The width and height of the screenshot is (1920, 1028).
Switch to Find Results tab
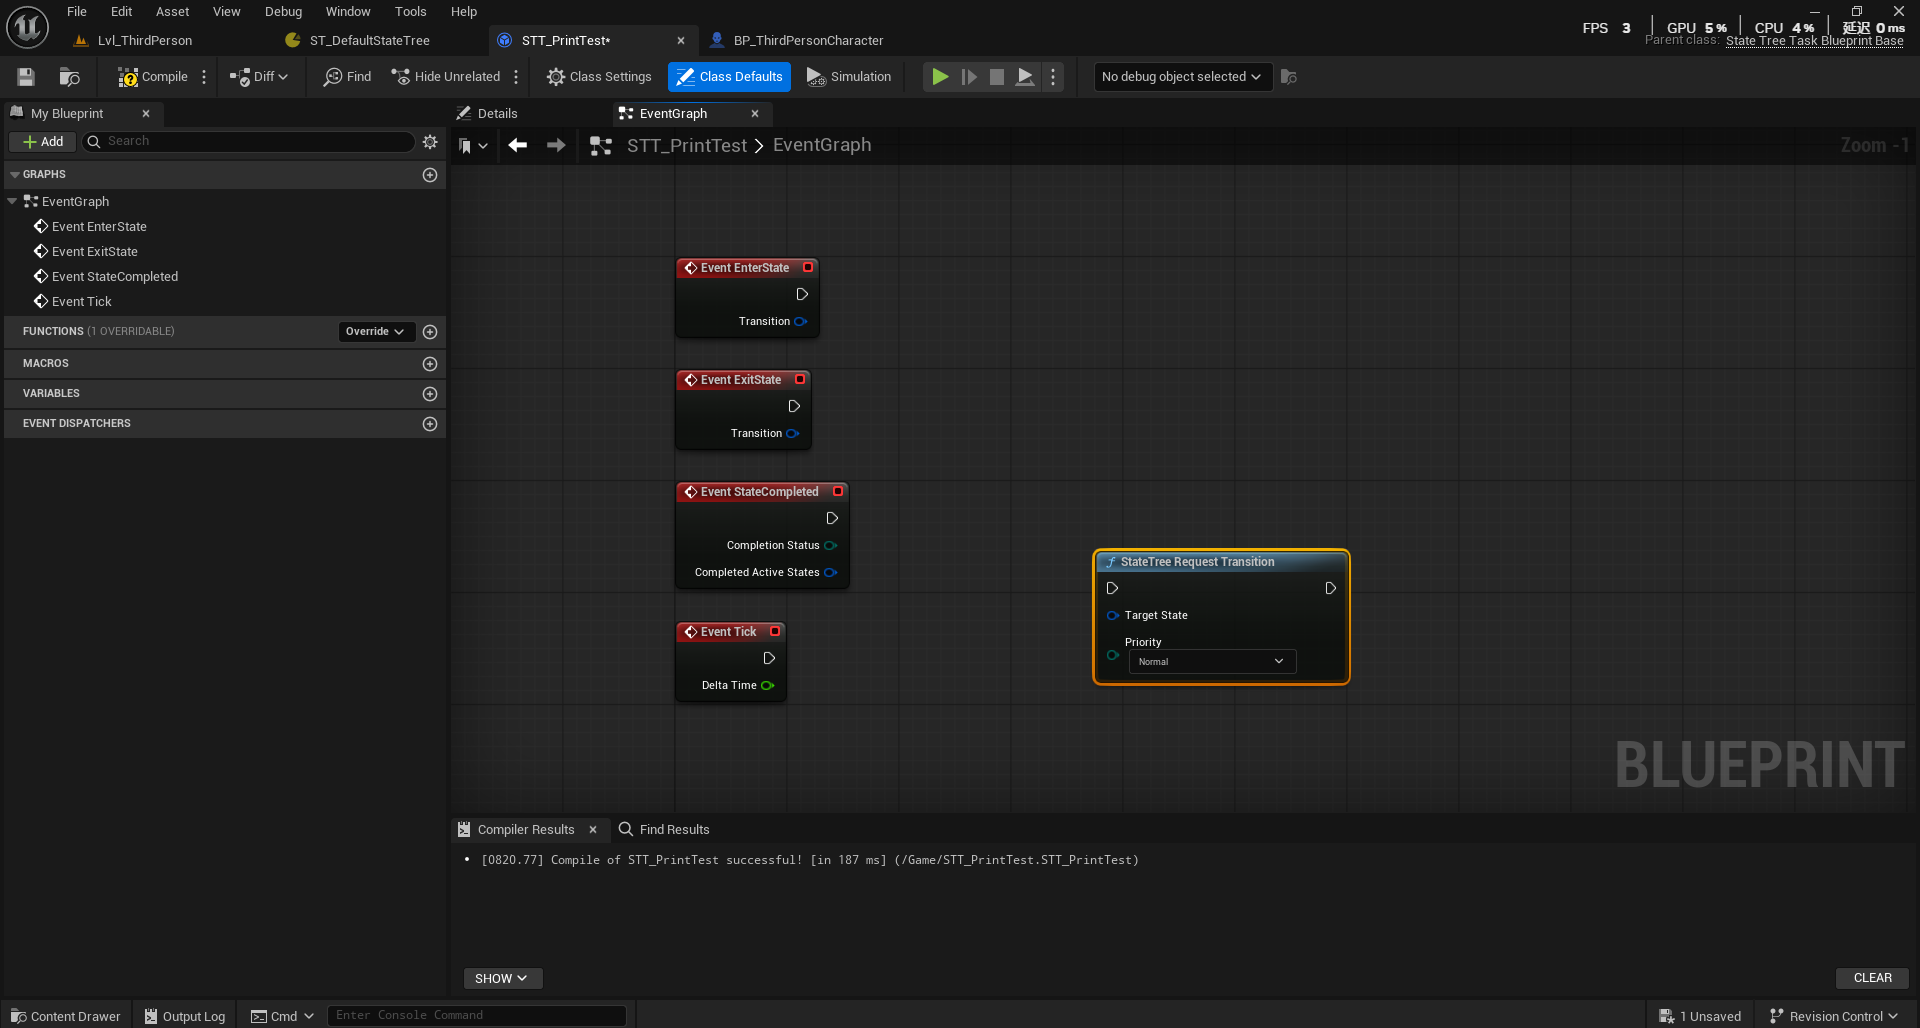(664, 830)
